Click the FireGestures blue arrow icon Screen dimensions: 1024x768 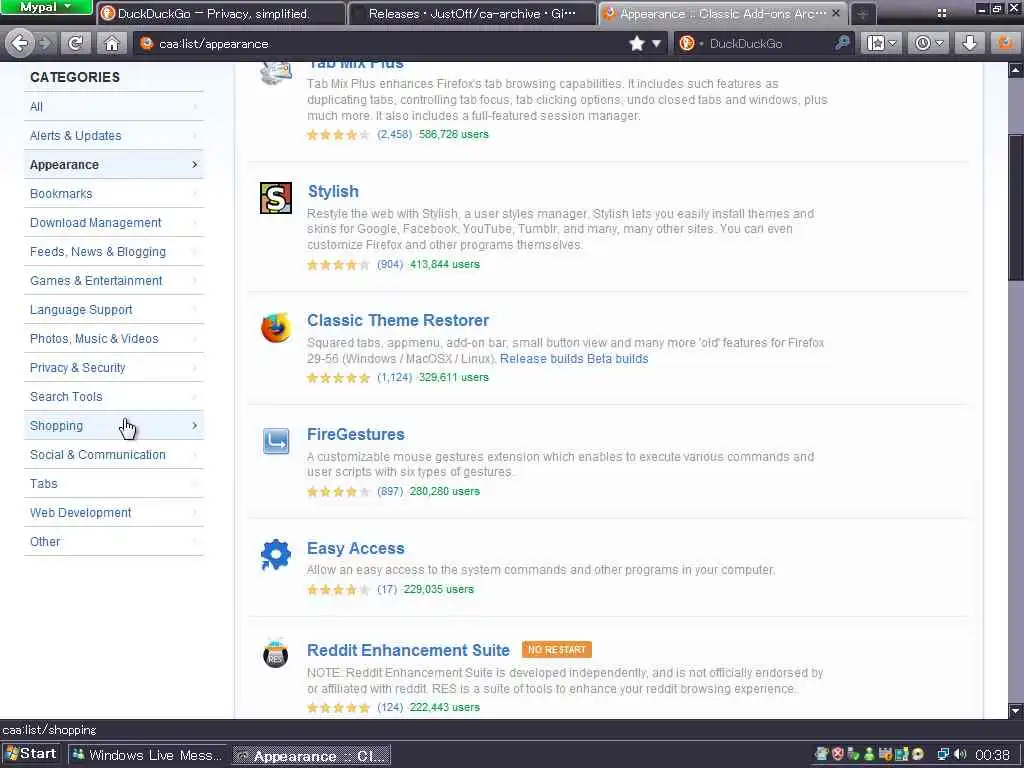[276, 441]
